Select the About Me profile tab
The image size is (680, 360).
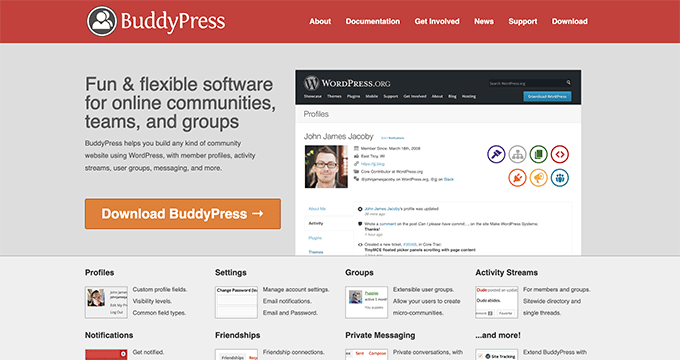(317, 209)
